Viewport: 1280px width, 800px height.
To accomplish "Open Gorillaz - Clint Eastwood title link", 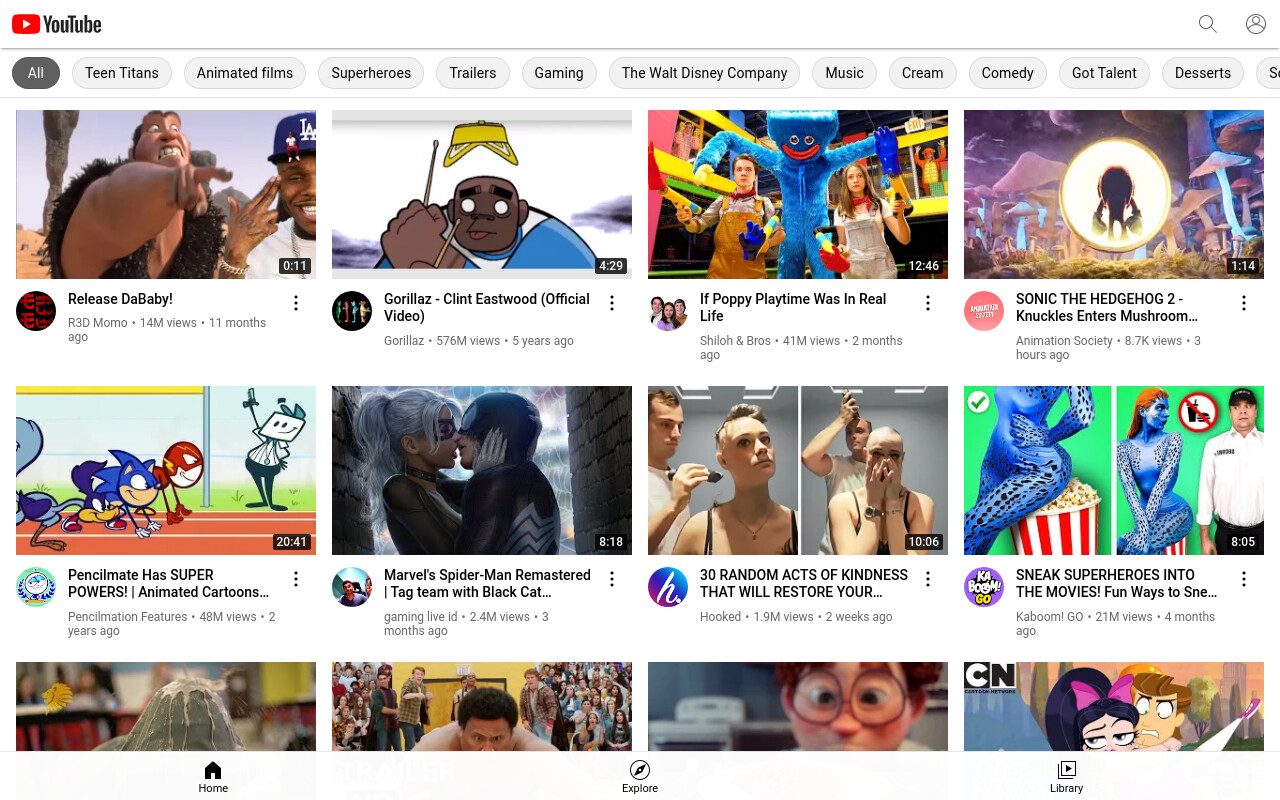I will pos(487,307).
